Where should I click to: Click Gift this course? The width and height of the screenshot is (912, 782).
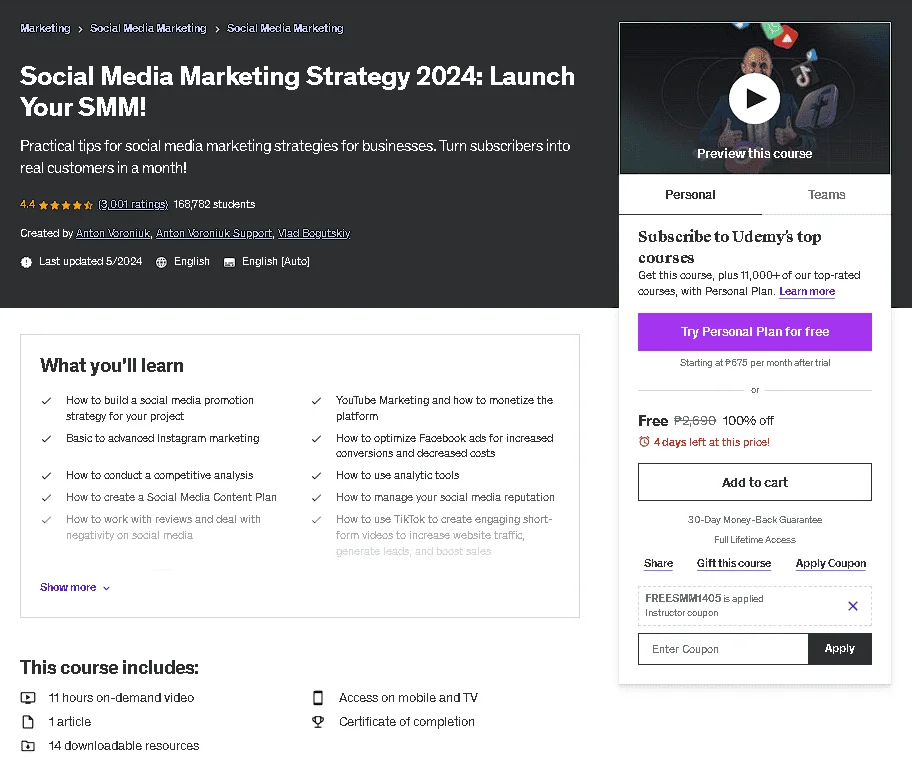pos(734,563)
